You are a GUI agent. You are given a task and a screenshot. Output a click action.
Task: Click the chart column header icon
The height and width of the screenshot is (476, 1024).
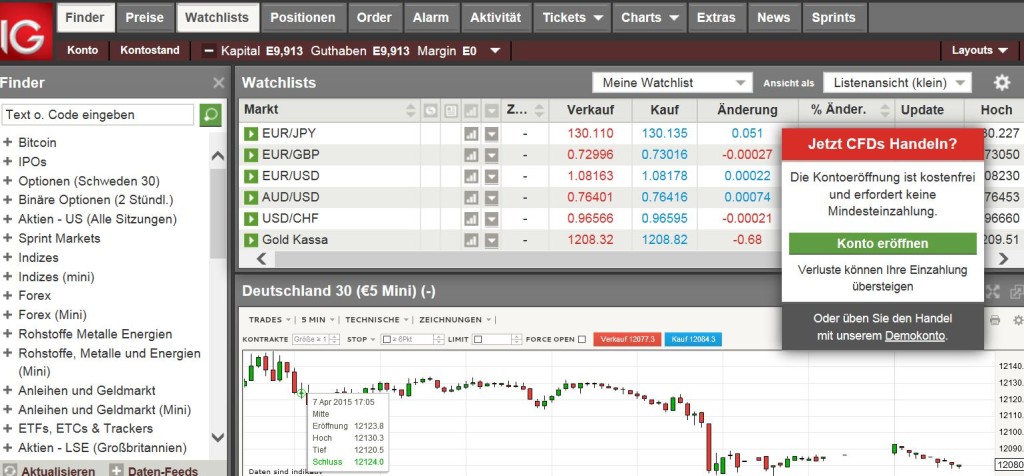(x=471, y=111)
